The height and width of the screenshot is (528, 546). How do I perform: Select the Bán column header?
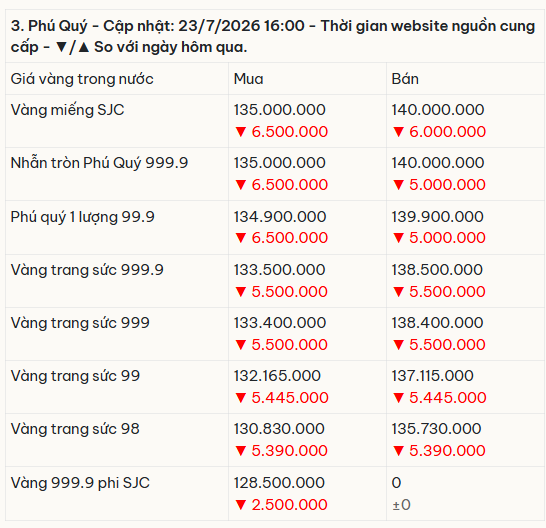tap(405, 79)
